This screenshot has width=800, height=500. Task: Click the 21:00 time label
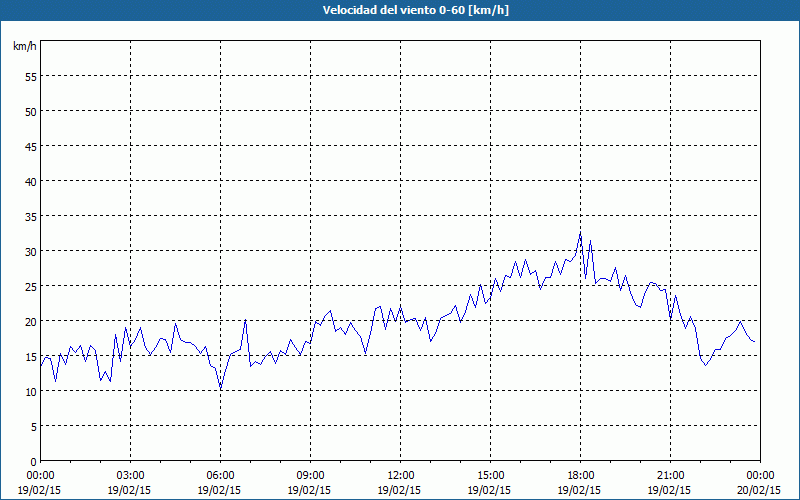point(670,476)
